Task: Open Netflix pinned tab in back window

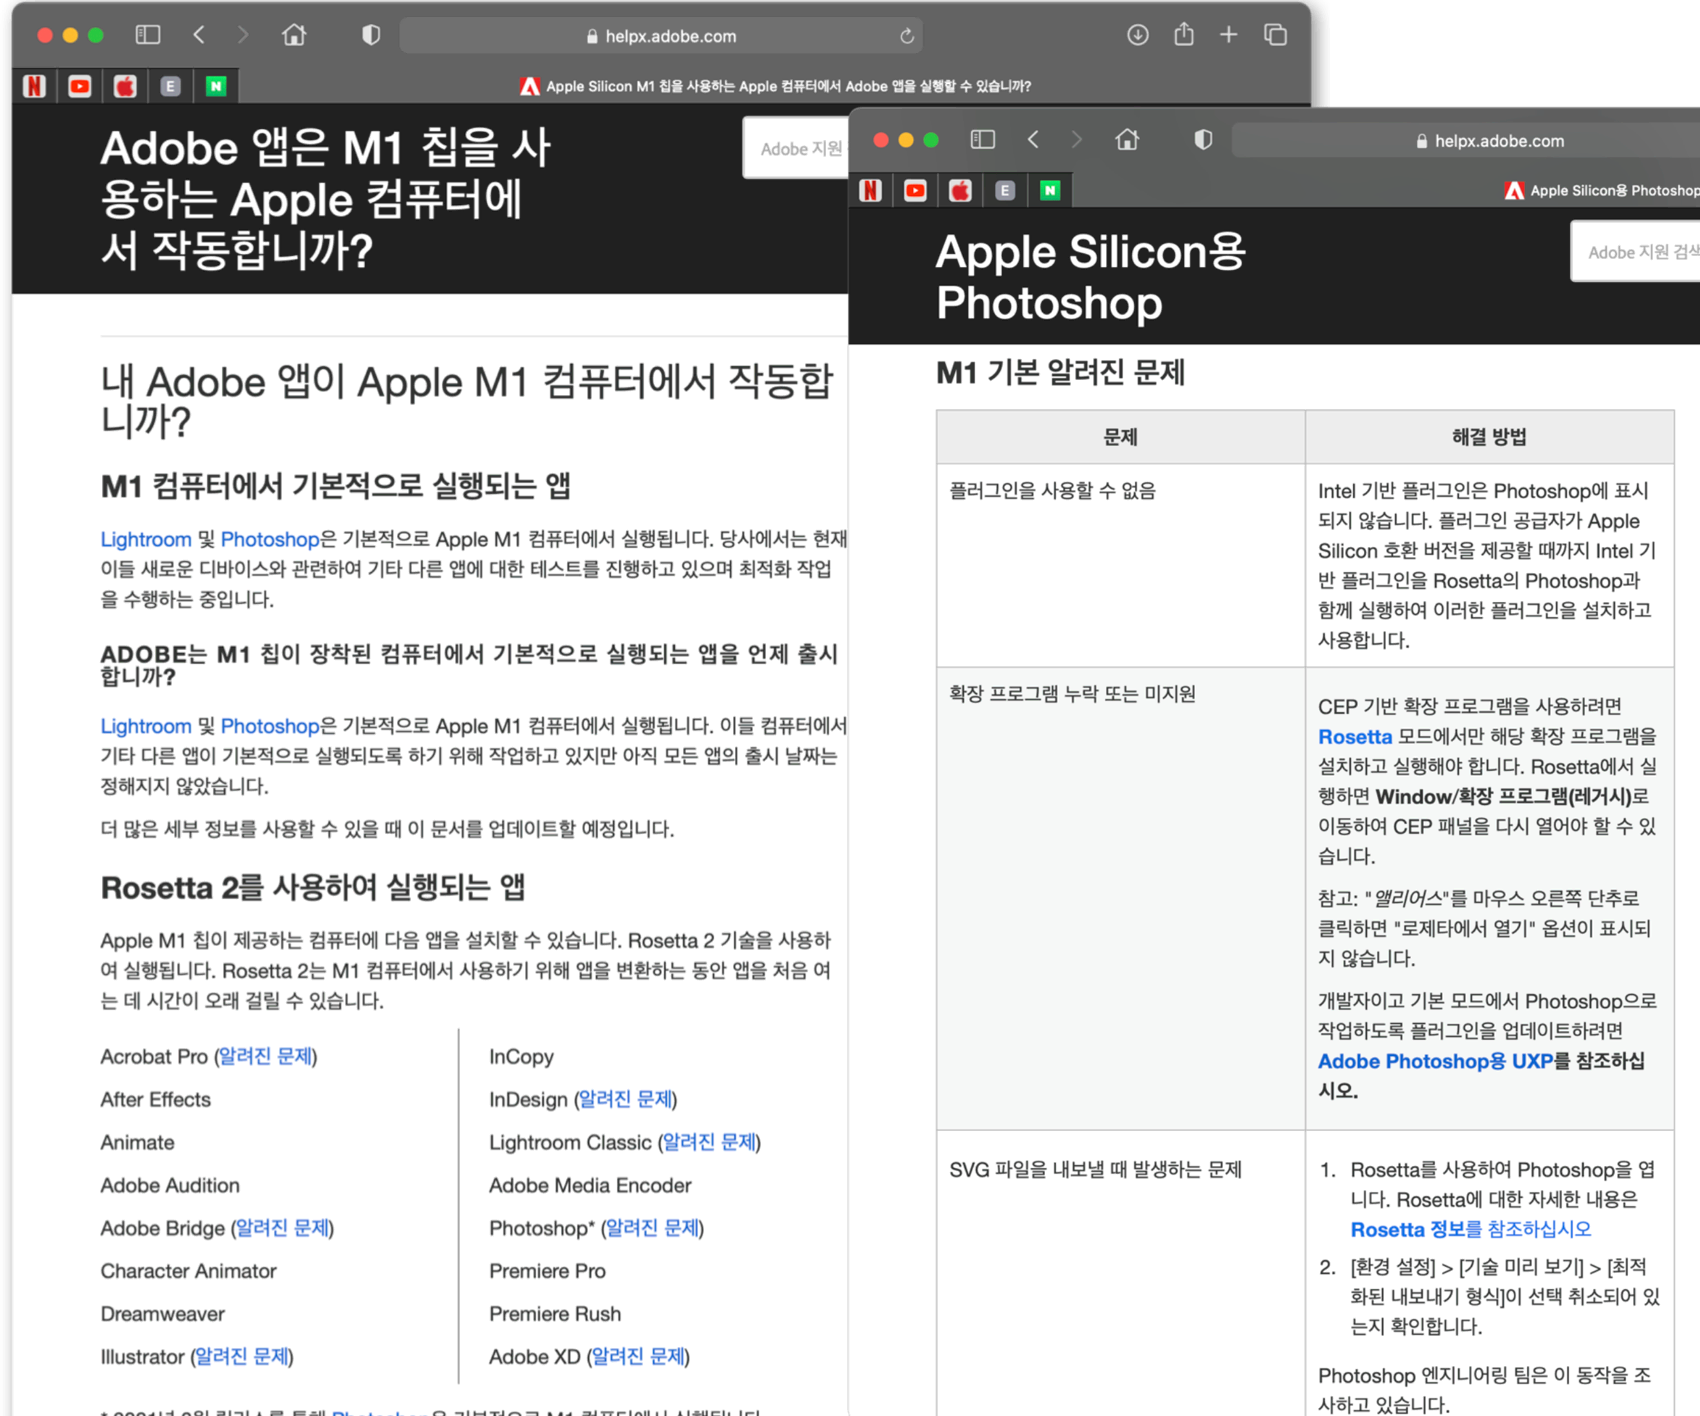Action: 35,86
